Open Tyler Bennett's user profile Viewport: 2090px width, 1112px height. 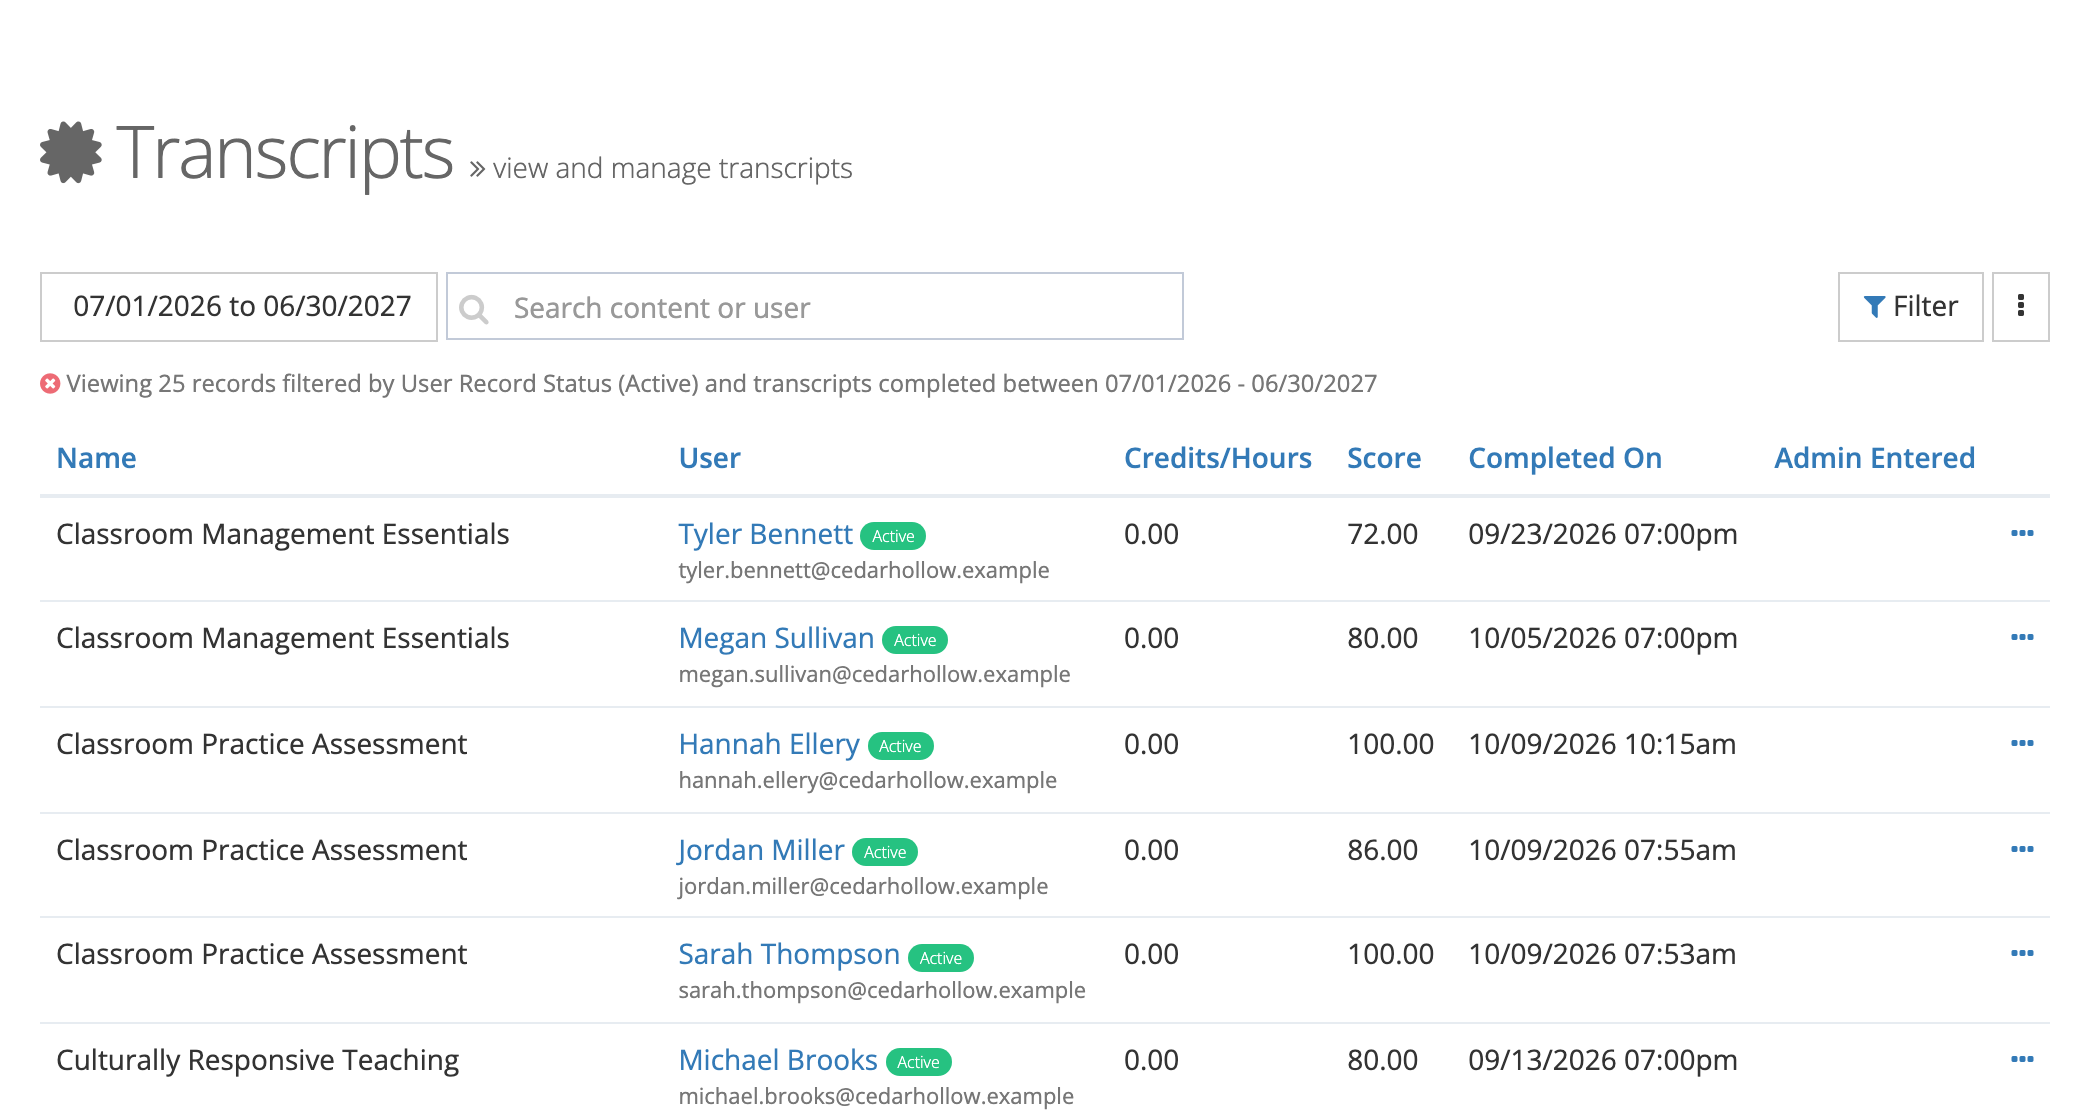pos(765,534)
